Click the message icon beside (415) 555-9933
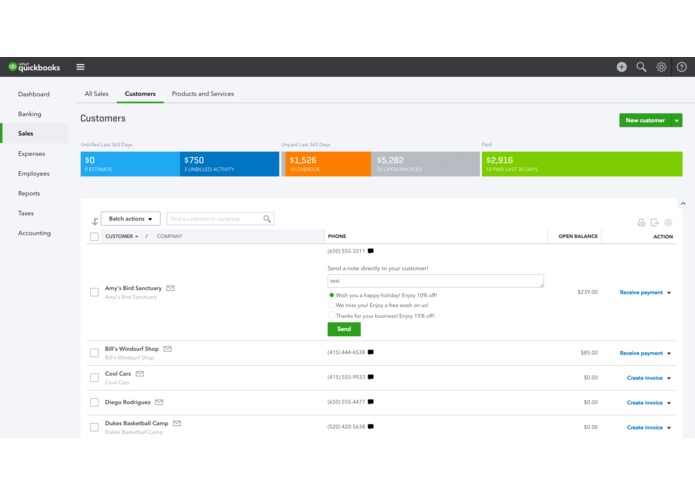 (x=371, y=377)
